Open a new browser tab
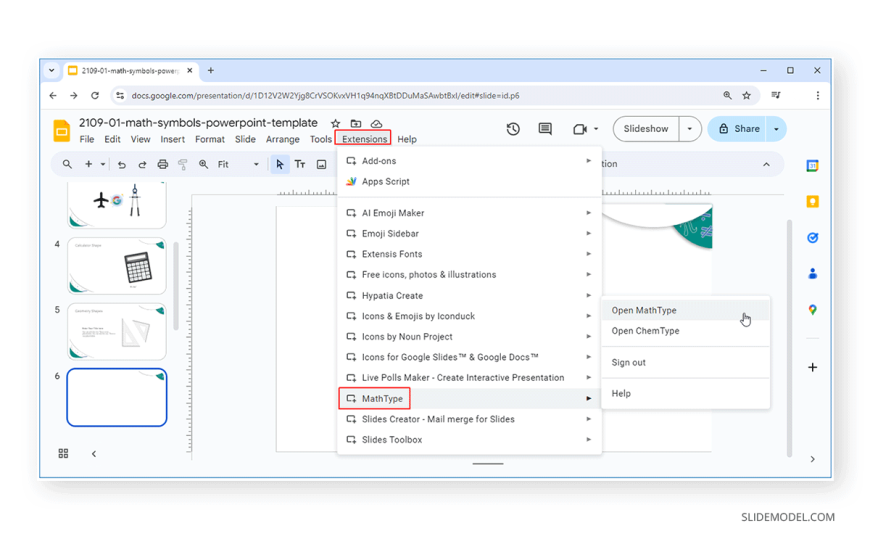 (x=211, y=70)
